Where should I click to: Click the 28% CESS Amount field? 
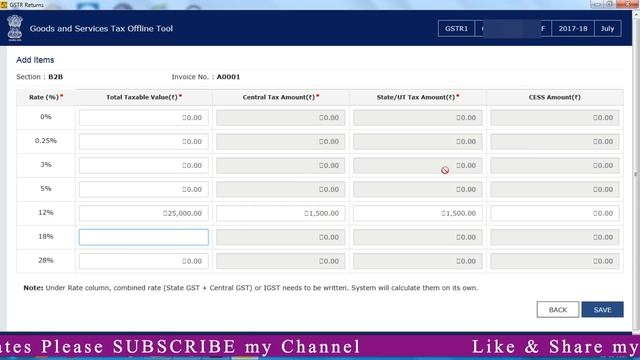click(x=555, y=261)
